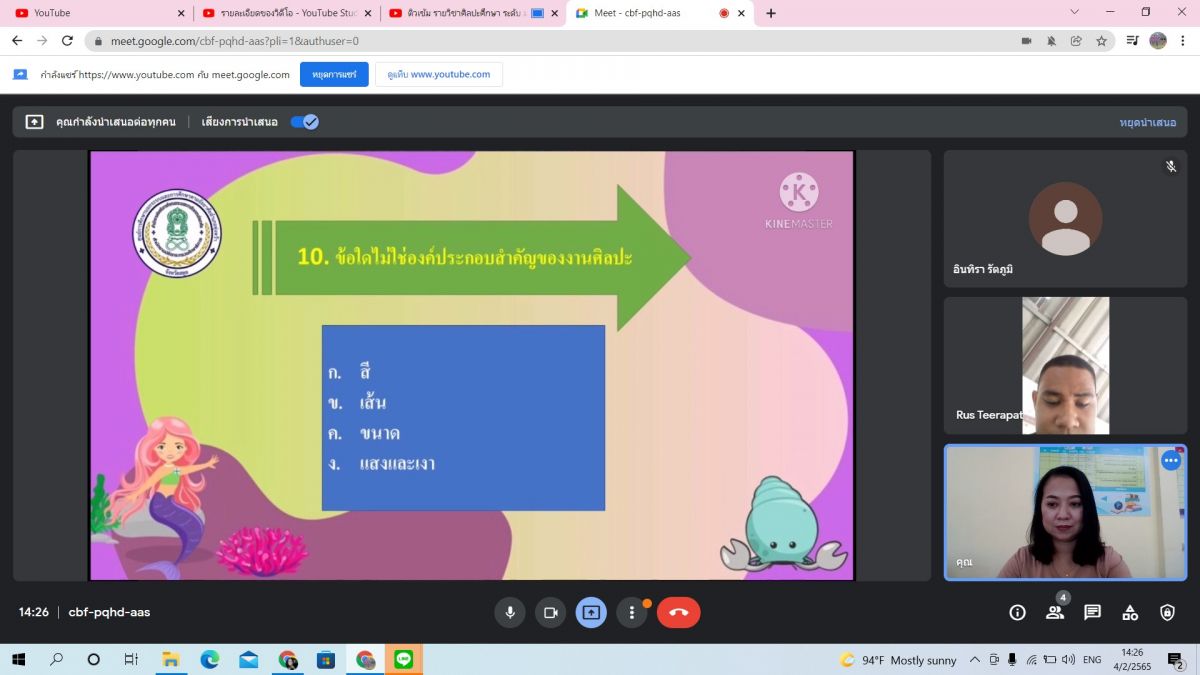
Task: Click the stop presenting link at right
Action: click(1147, 122)
